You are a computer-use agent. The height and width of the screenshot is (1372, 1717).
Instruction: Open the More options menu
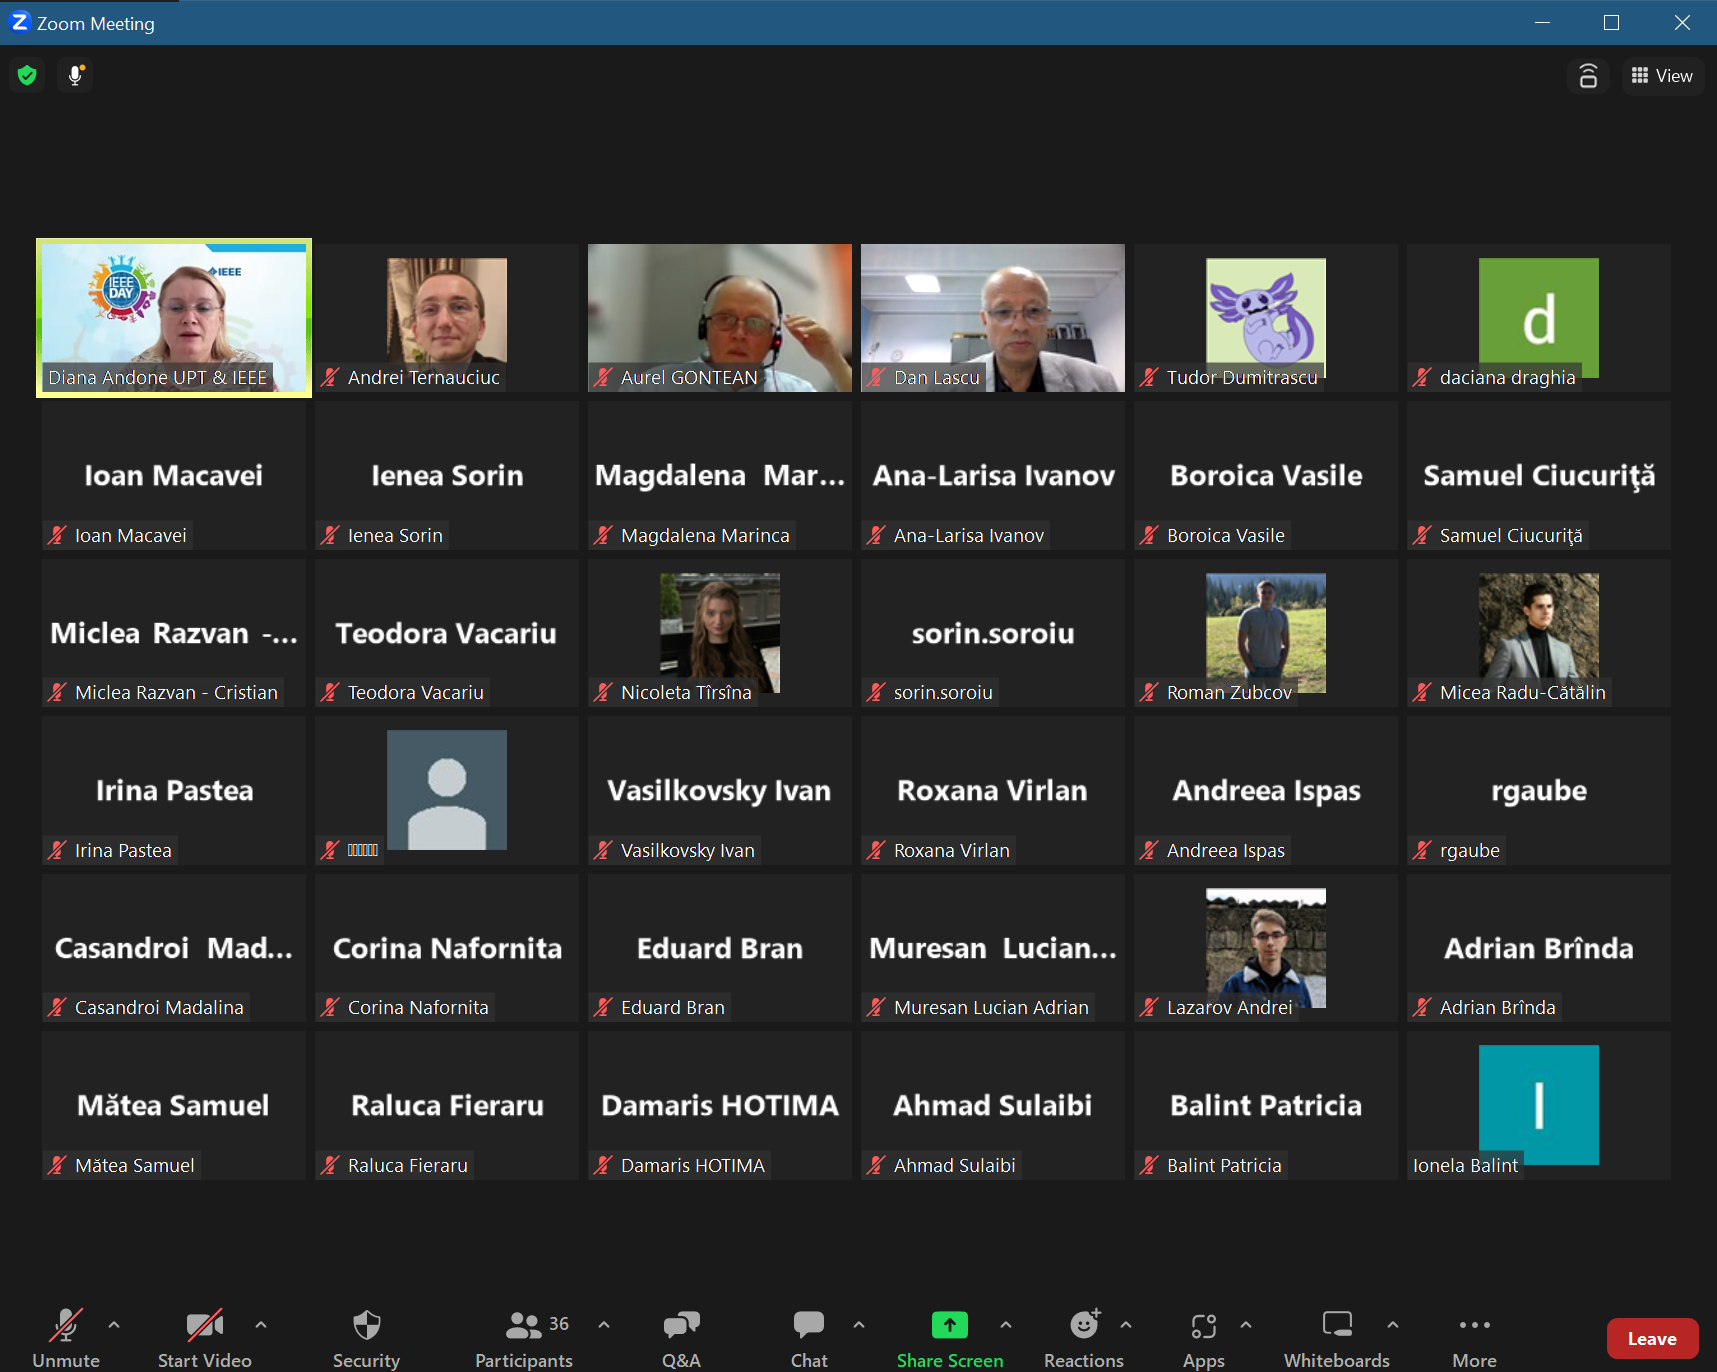pyautogui.click(x=1474, y=1337)
